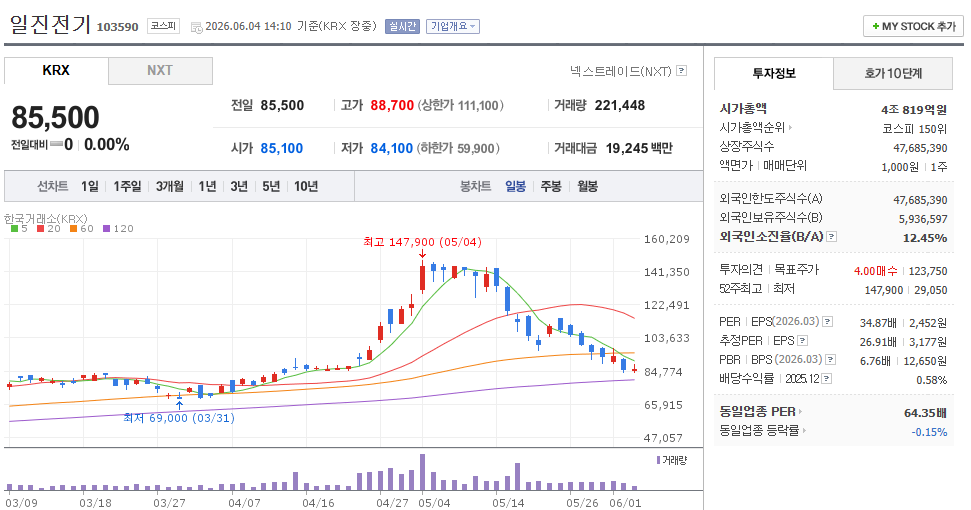Click the 배당수익률 value 0.58%
The image size is (971, 510).
(931, 380)
